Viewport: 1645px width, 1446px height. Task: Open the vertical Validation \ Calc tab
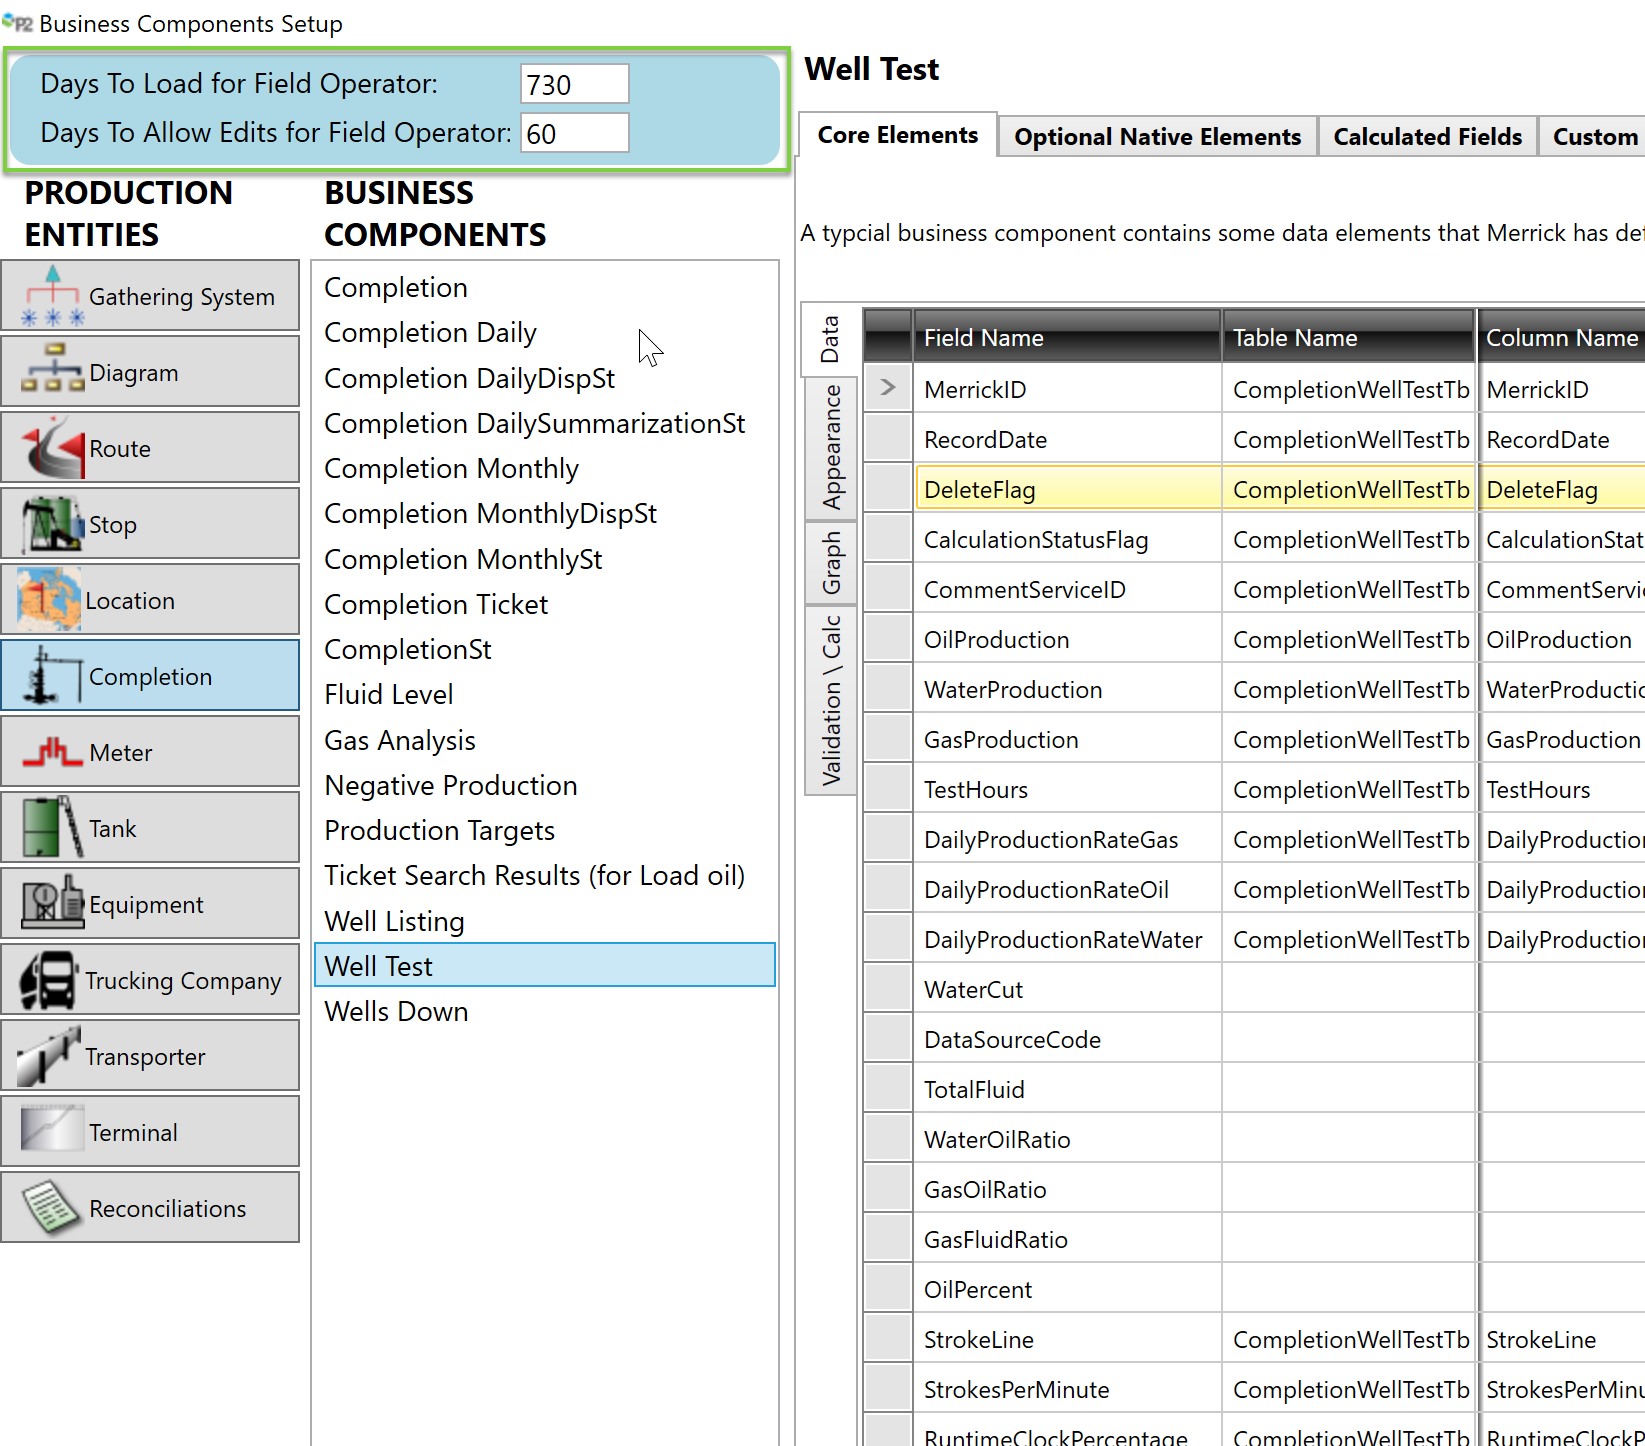tap(831, 700)
